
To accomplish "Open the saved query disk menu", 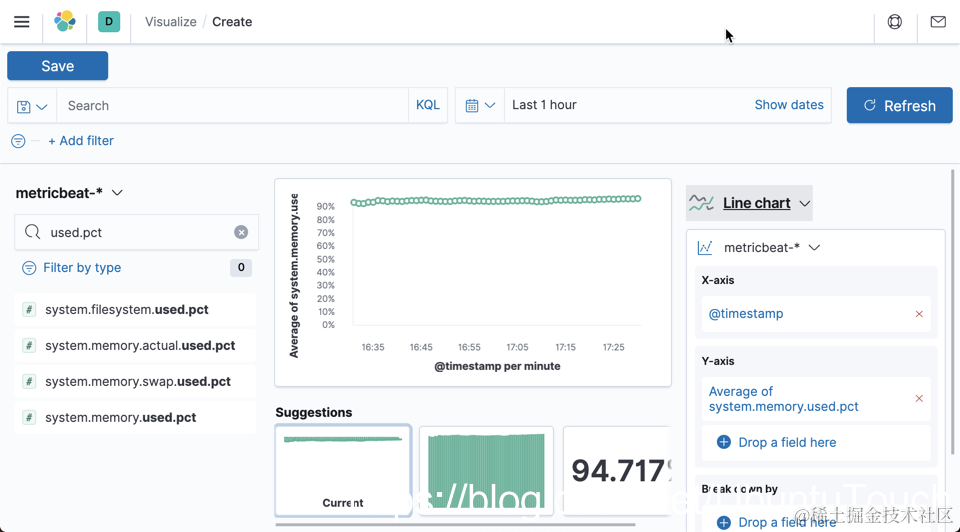I will pos(32,107).
